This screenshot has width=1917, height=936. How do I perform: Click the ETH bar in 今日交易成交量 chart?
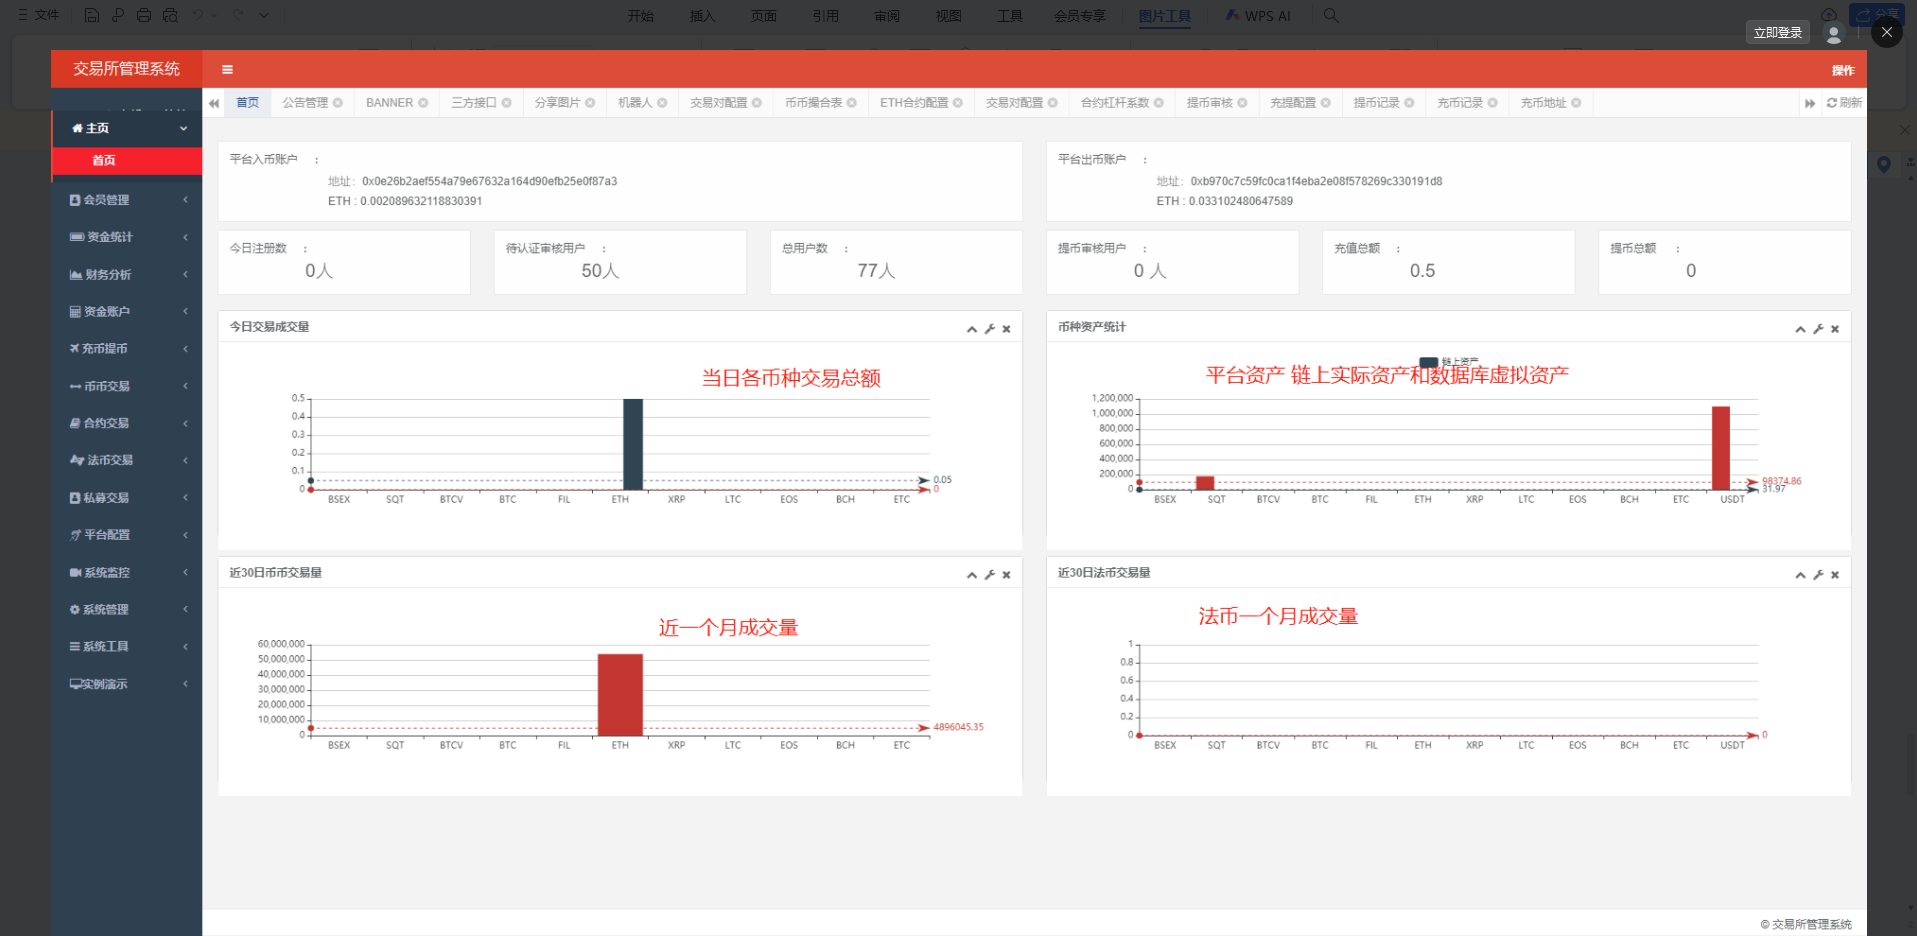(x=633, y=444)
